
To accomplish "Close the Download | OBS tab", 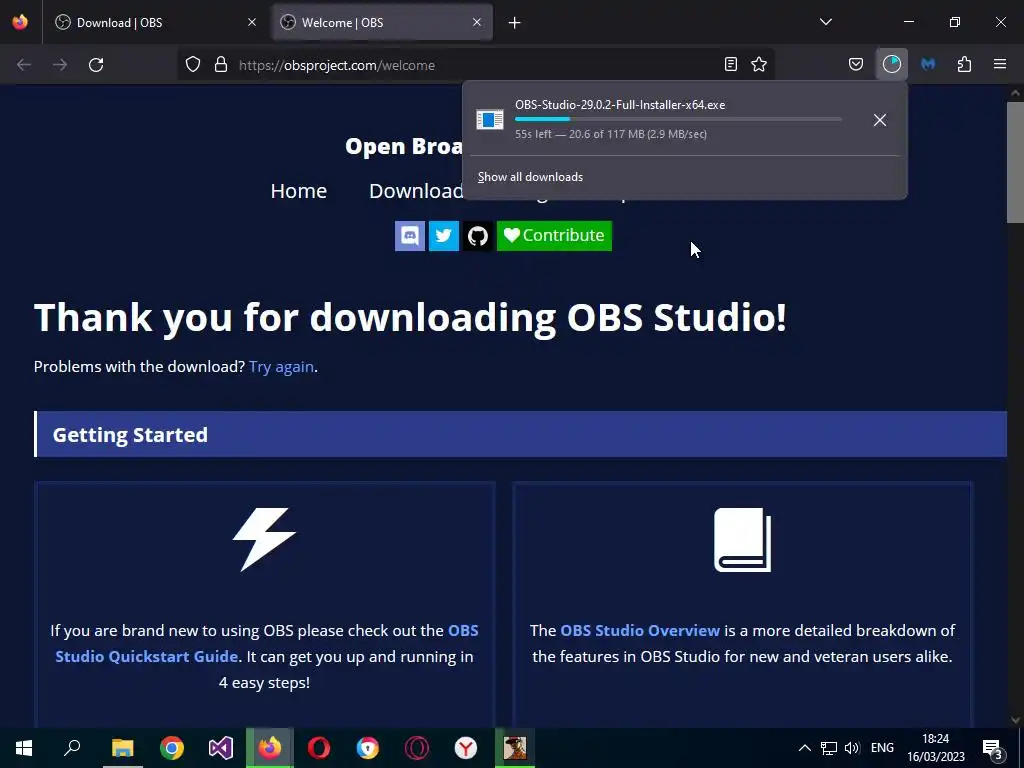I will tap(252, 22).
